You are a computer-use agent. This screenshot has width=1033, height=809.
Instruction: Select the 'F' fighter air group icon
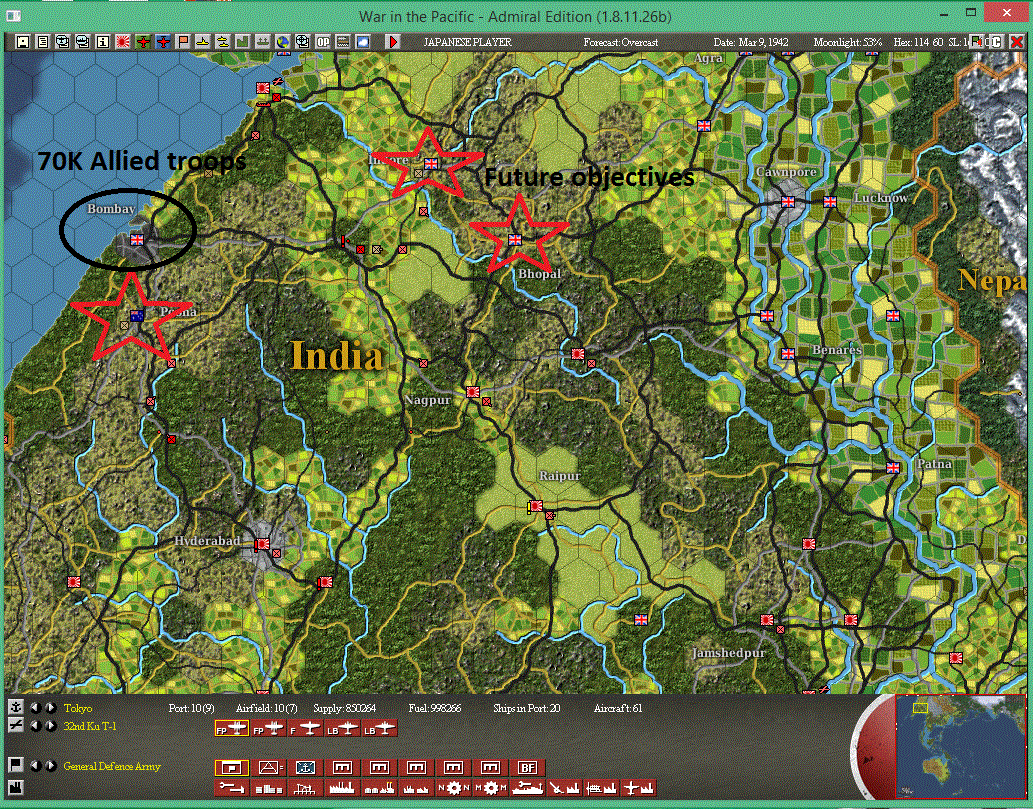tap(306, 729)
